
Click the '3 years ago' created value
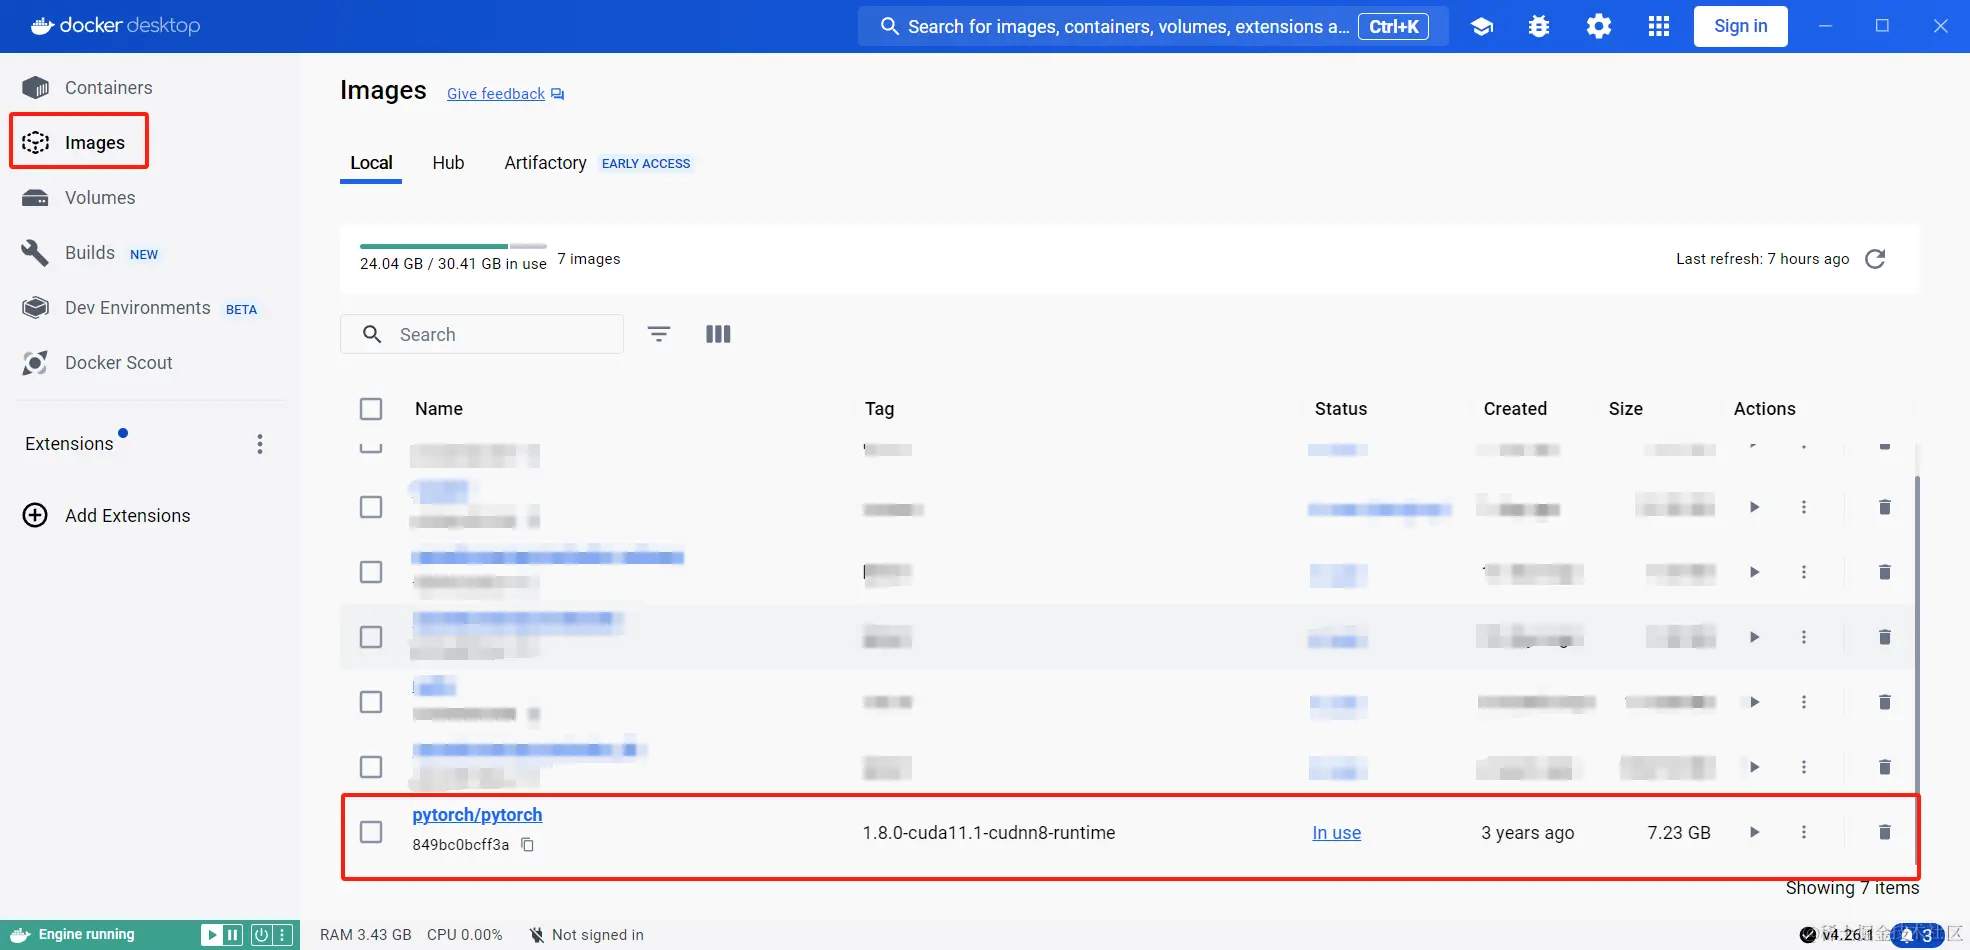coord(1528,833)
